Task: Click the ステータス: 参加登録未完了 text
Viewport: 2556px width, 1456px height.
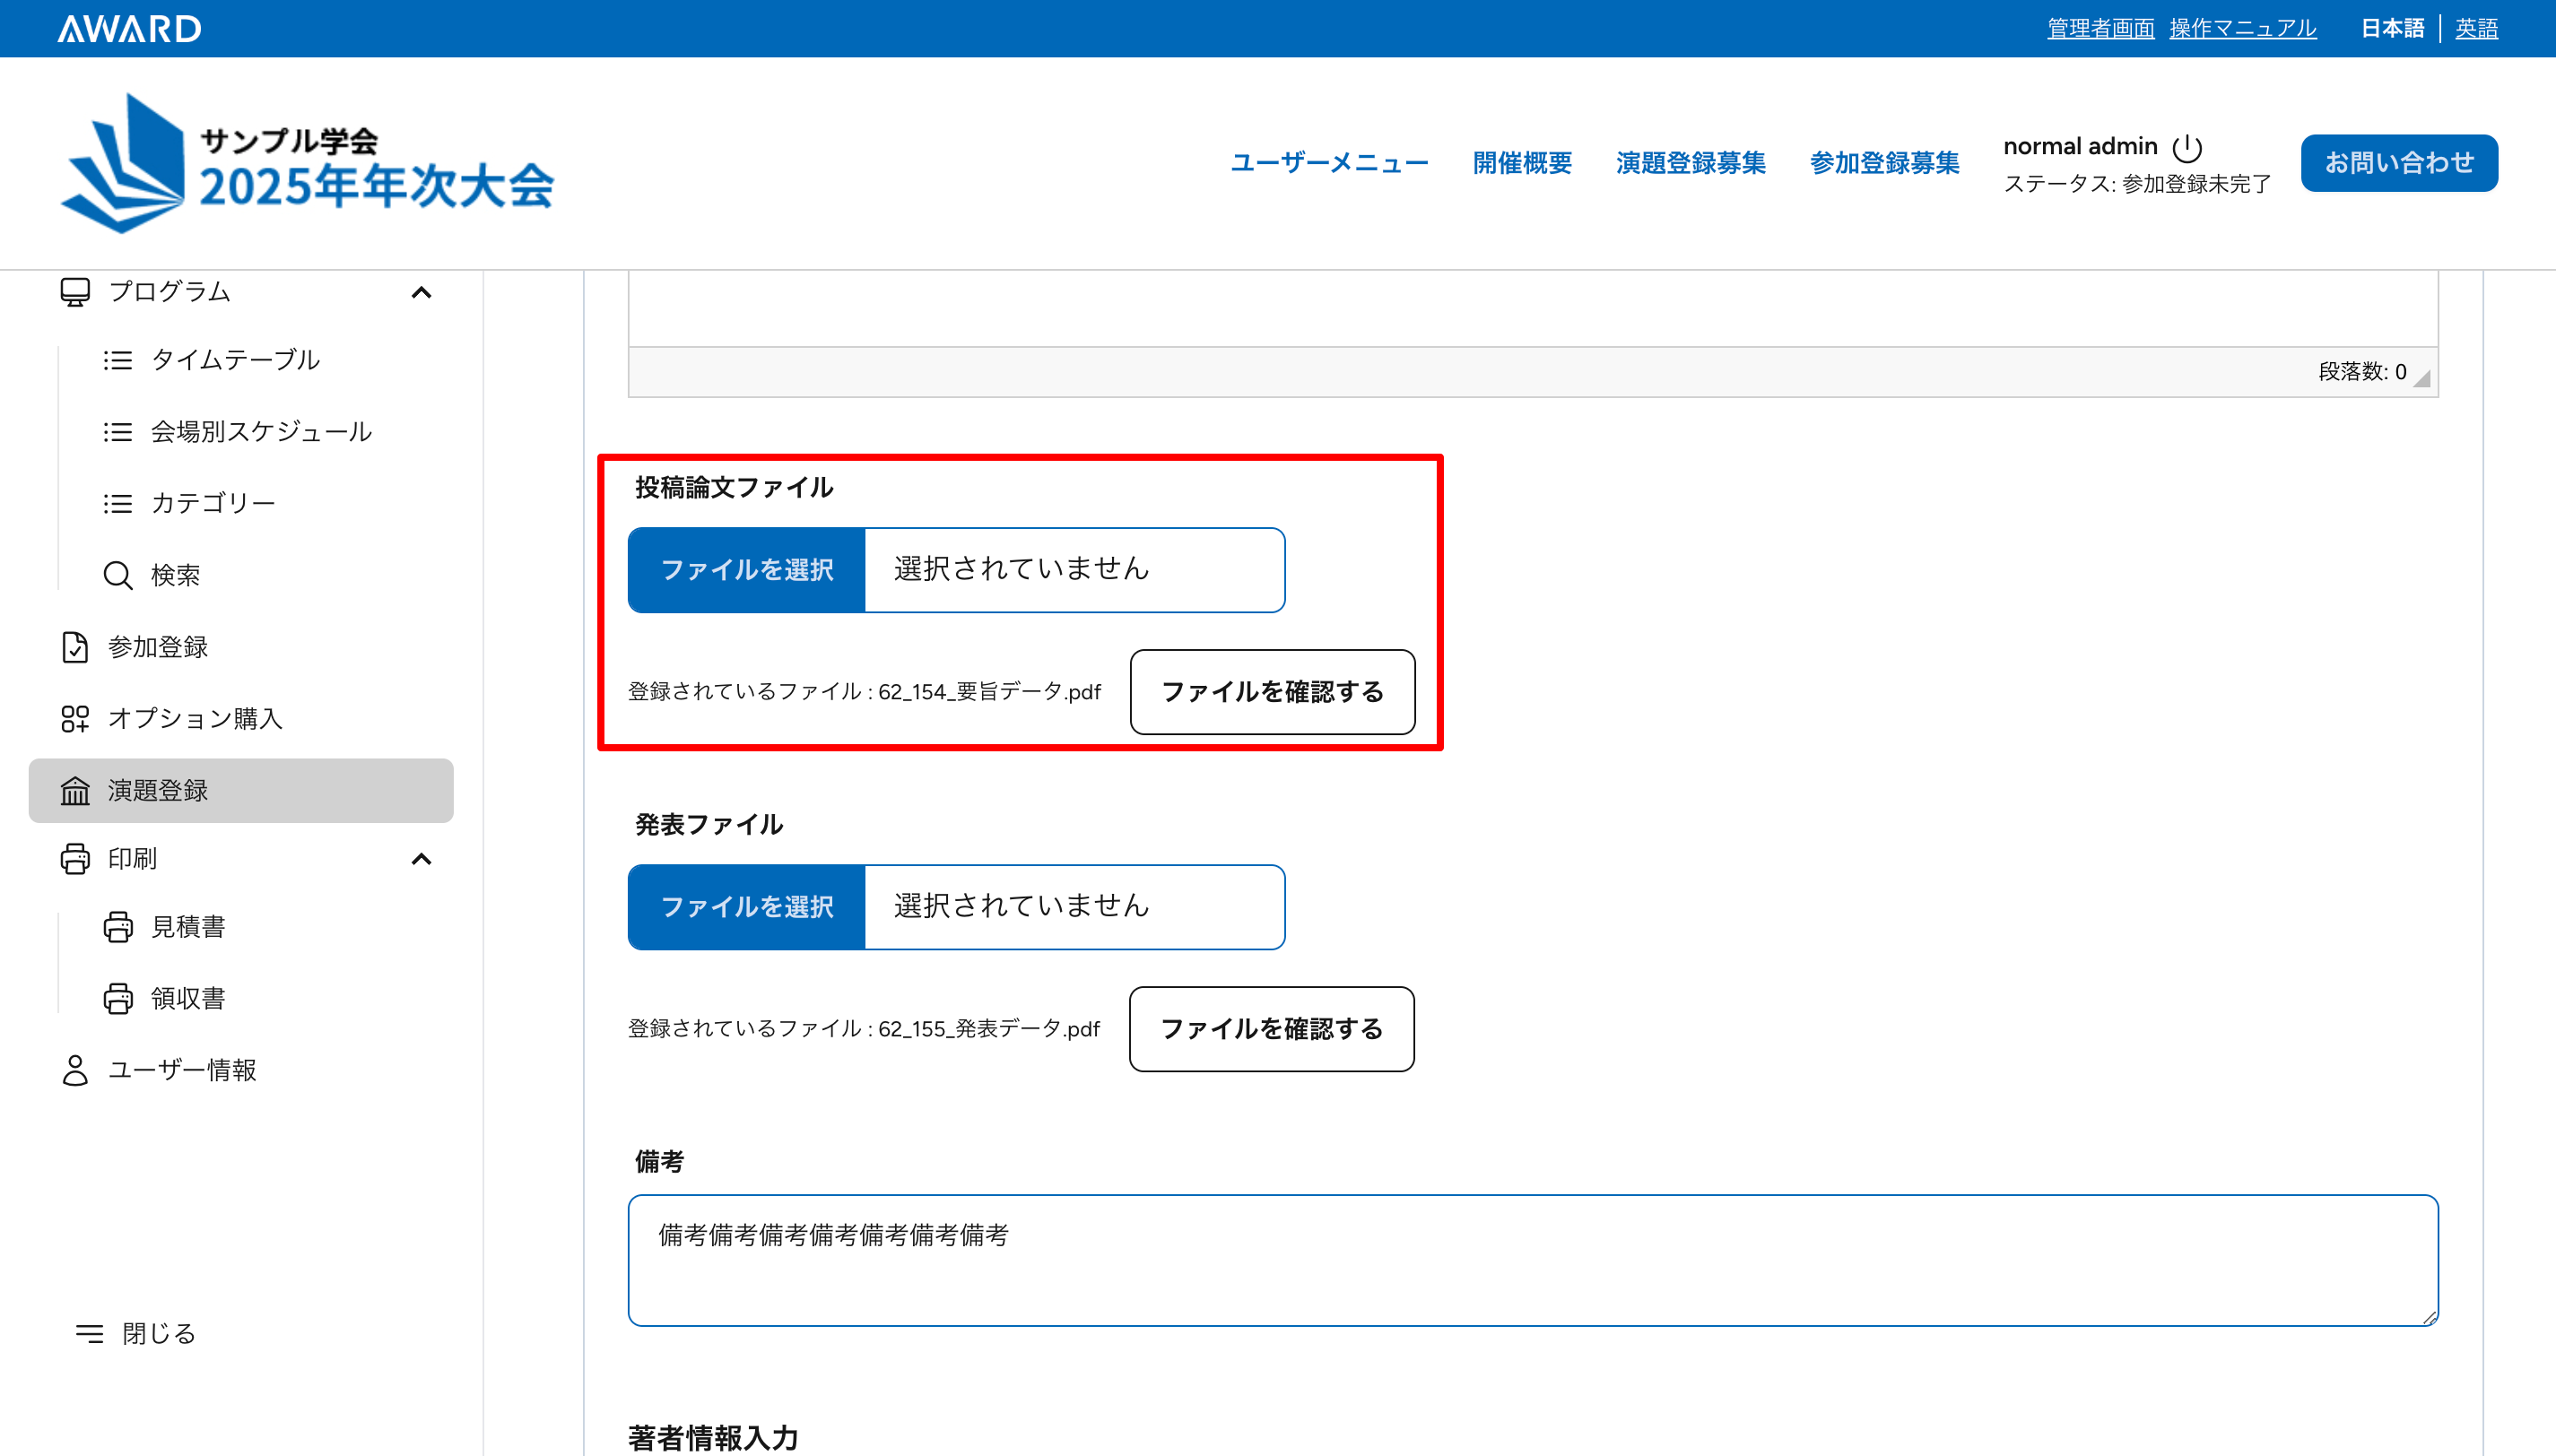Action: point(2137,184)
